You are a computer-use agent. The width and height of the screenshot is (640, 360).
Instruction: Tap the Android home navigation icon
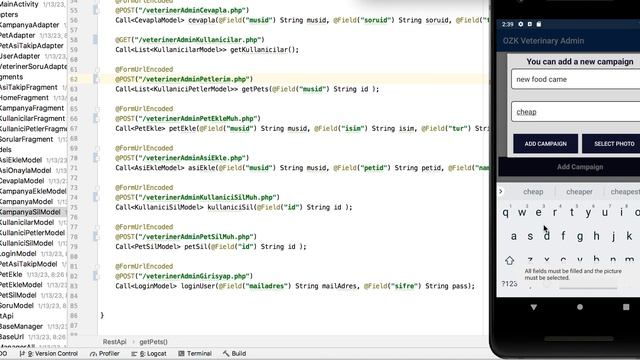580,307
